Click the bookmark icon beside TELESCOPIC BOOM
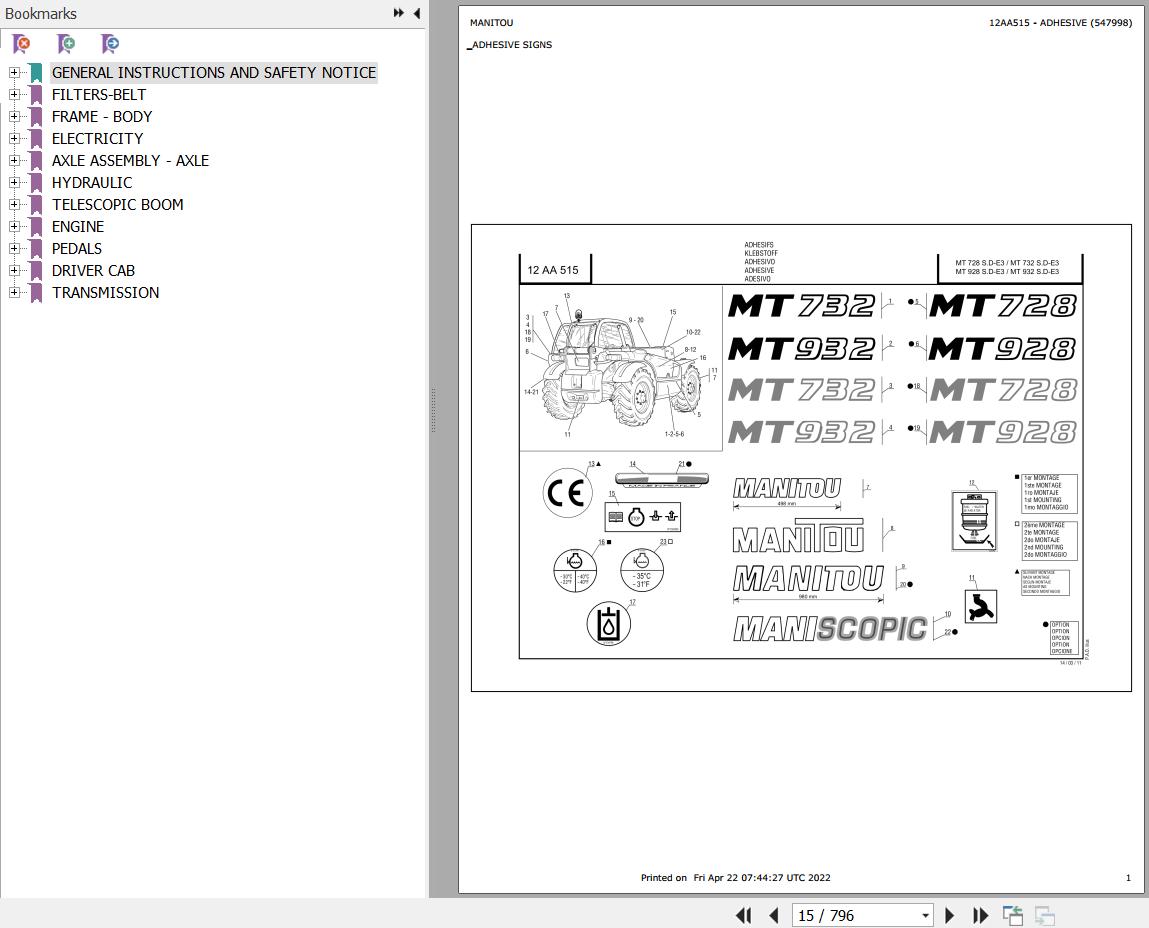Image resolution: width=1149 pixels, height=928 pixels. click(x=36, y=205)
